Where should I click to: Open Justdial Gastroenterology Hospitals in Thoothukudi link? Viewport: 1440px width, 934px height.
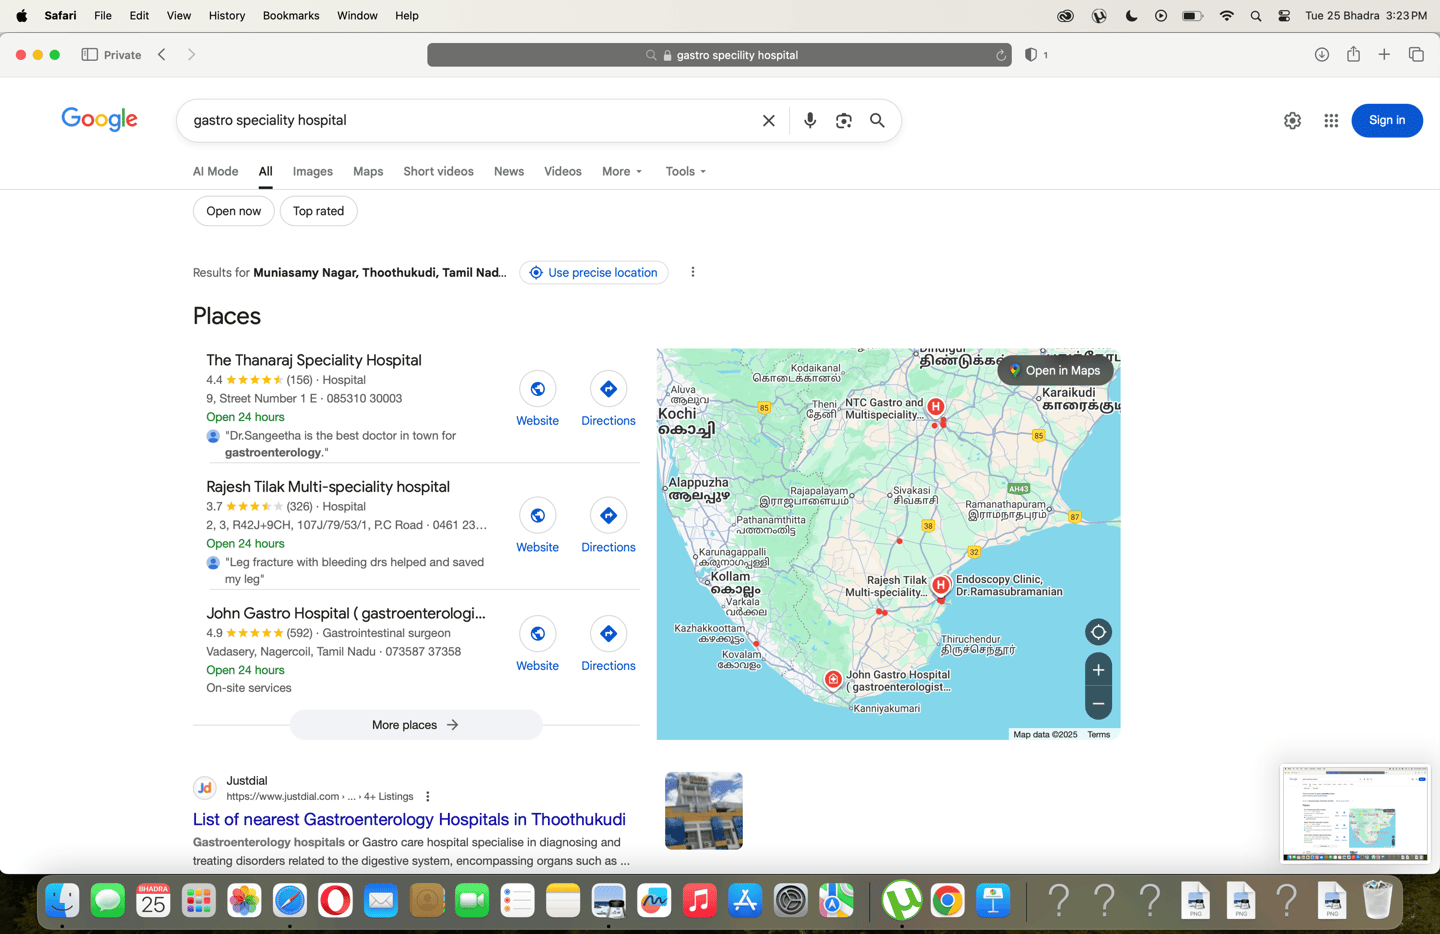(409, 819)
